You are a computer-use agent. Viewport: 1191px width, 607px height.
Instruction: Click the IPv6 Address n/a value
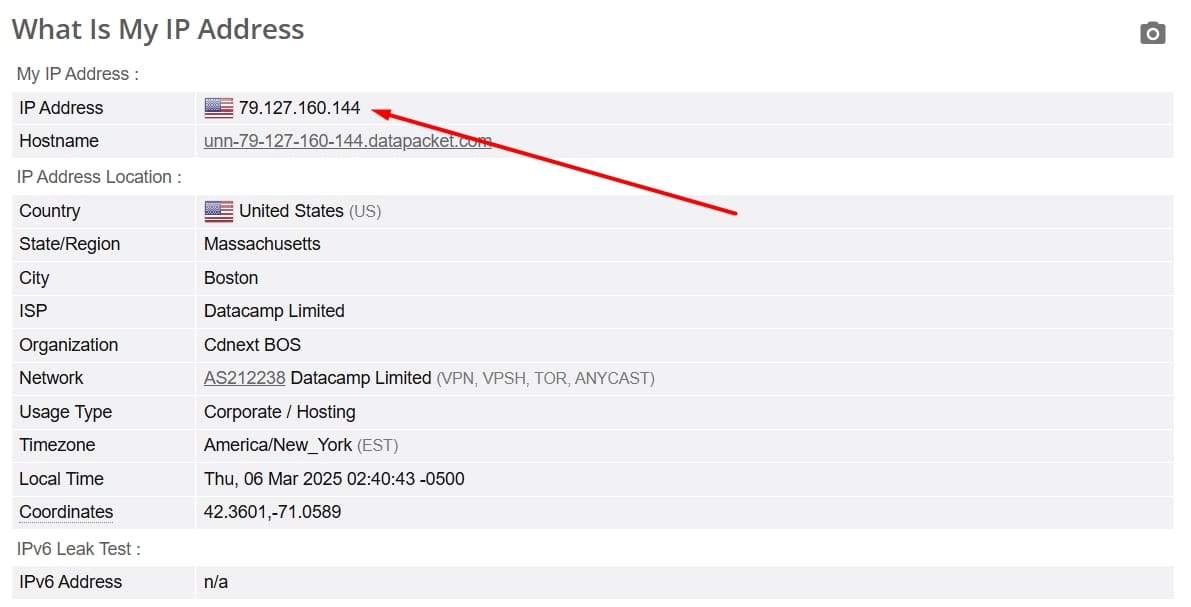coord(216,582)
